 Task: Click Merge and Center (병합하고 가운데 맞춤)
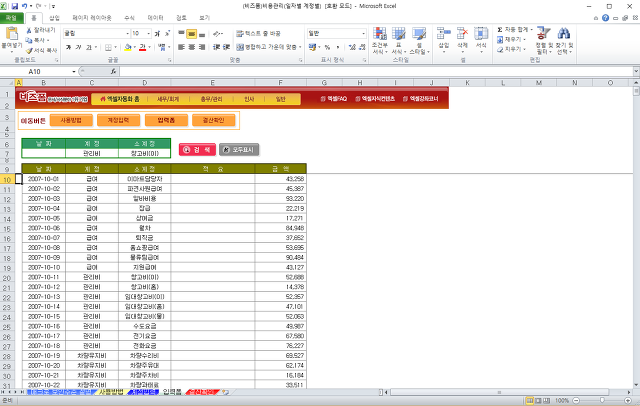point(266,47)
